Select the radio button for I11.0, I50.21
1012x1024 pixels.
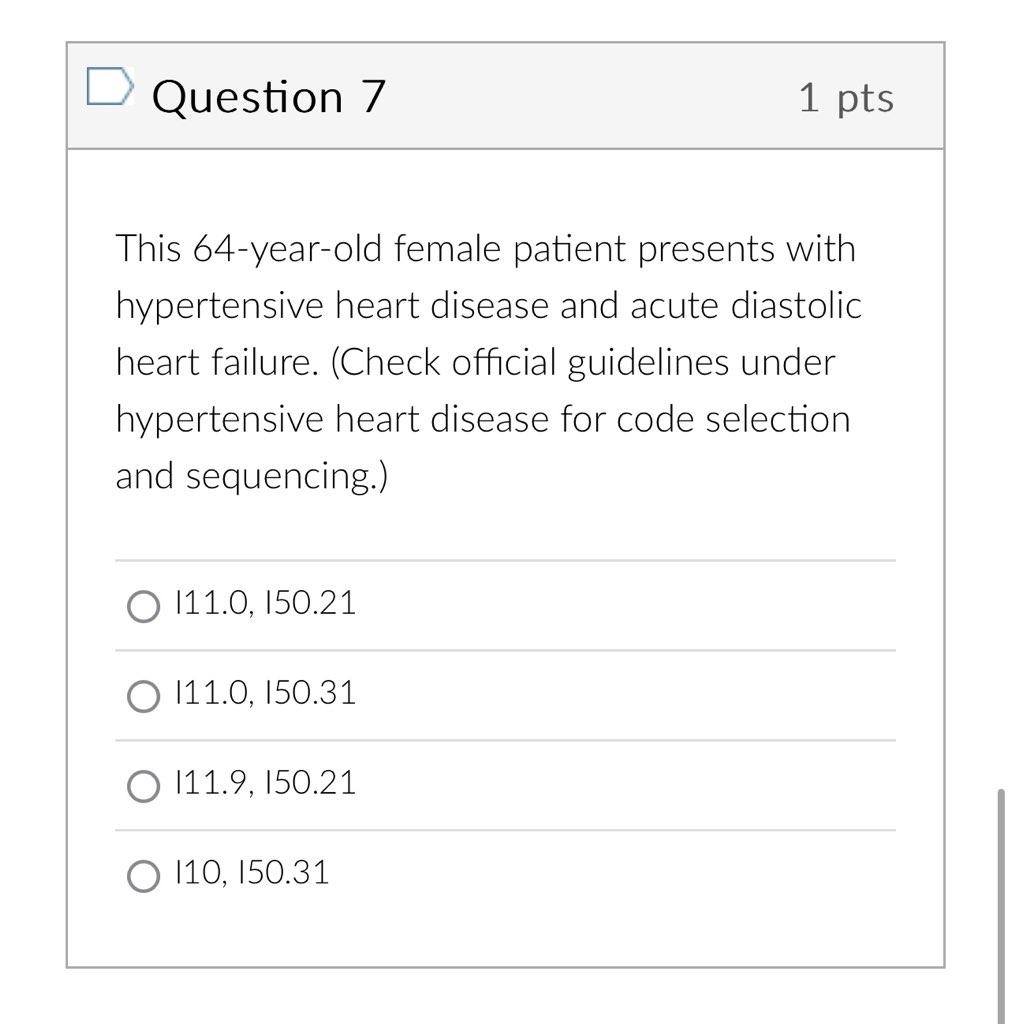[x=144, y=606]
